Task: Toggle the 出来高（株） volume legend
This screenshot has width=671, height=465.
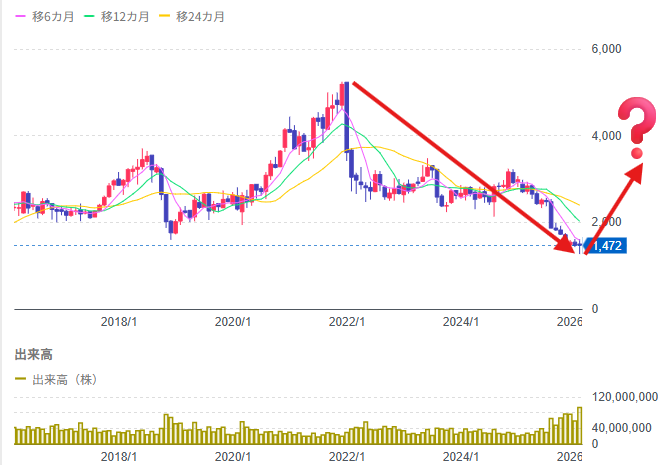Action: pos(62,380)
